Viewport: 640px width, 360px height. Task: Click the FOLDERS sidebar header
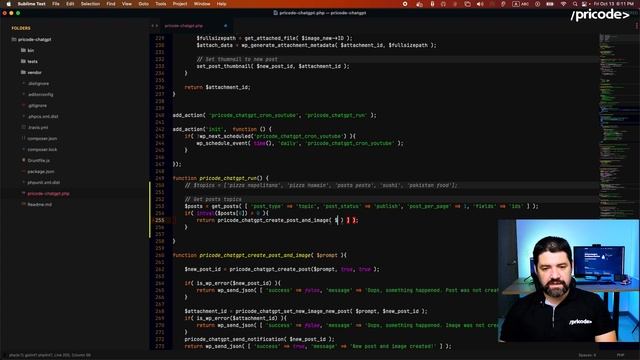point(21,28)
